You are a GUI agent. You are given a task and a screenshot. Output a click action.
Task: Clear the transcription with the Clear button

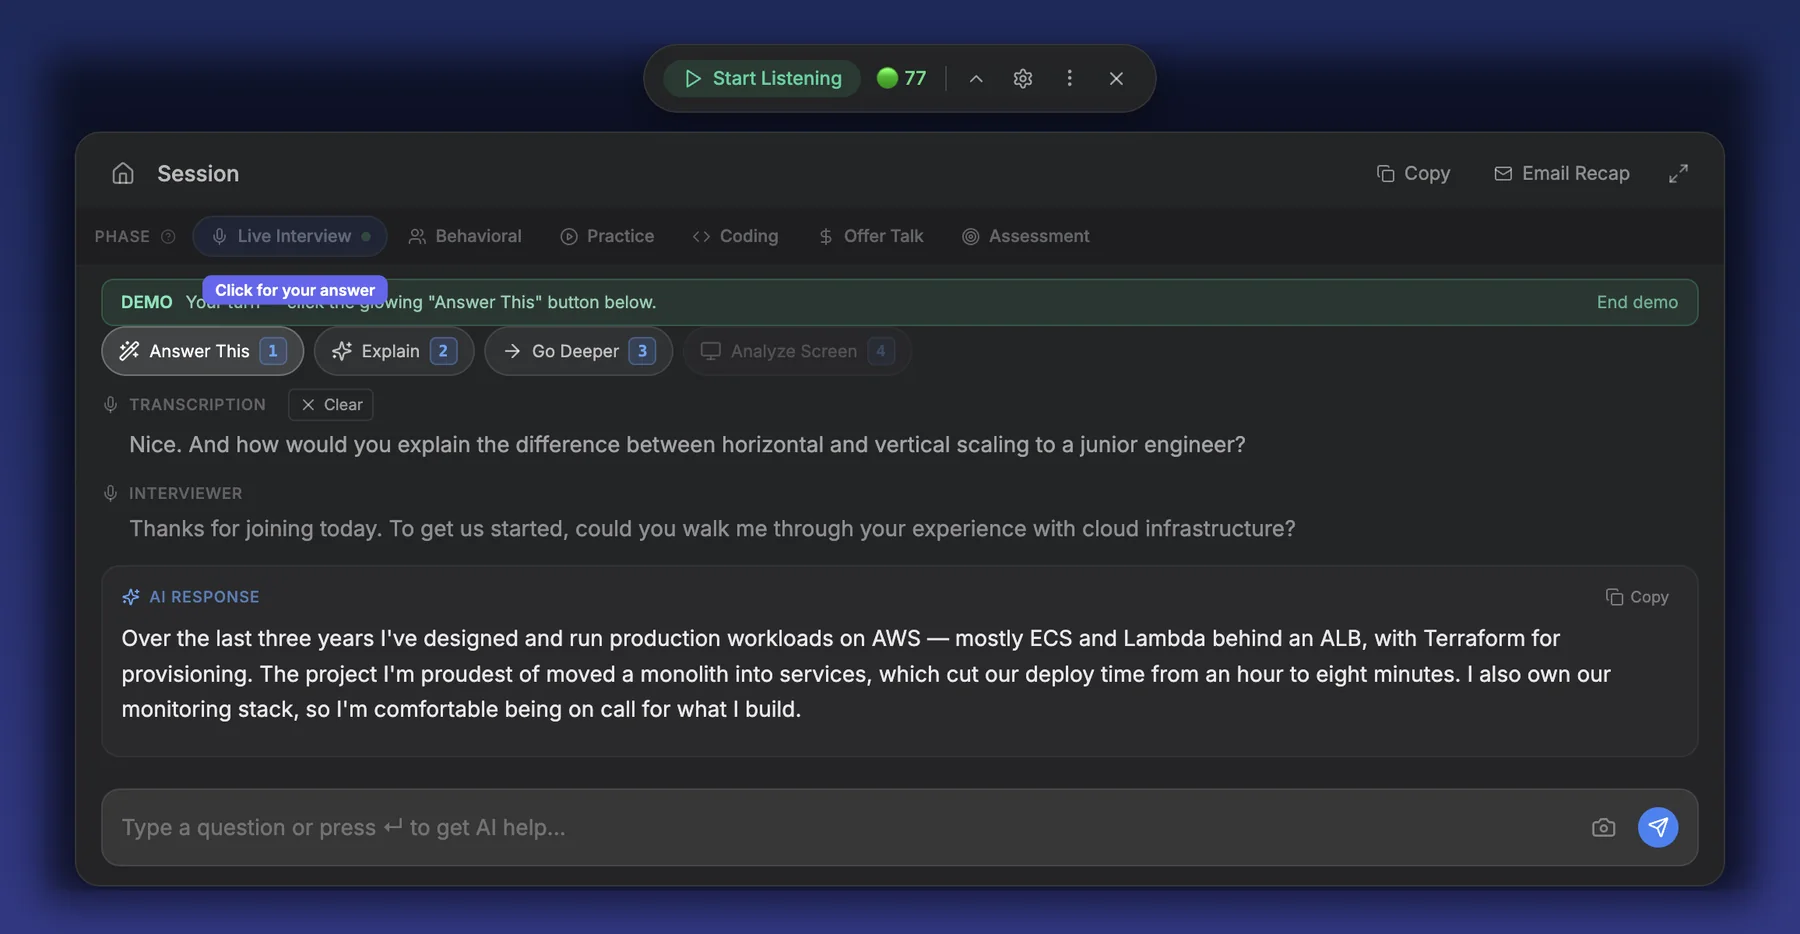[x=331, y=404]
